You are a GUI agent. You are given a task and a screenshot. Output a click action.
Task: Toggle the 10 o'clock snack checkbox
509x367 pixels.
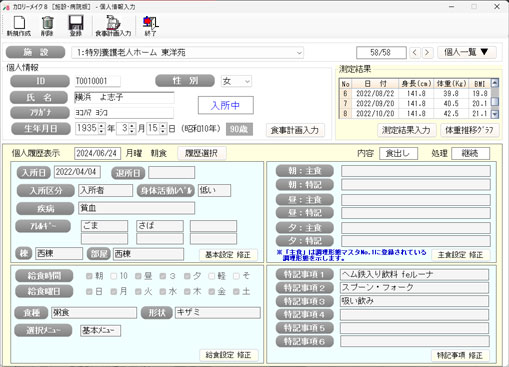click(114, 276)
